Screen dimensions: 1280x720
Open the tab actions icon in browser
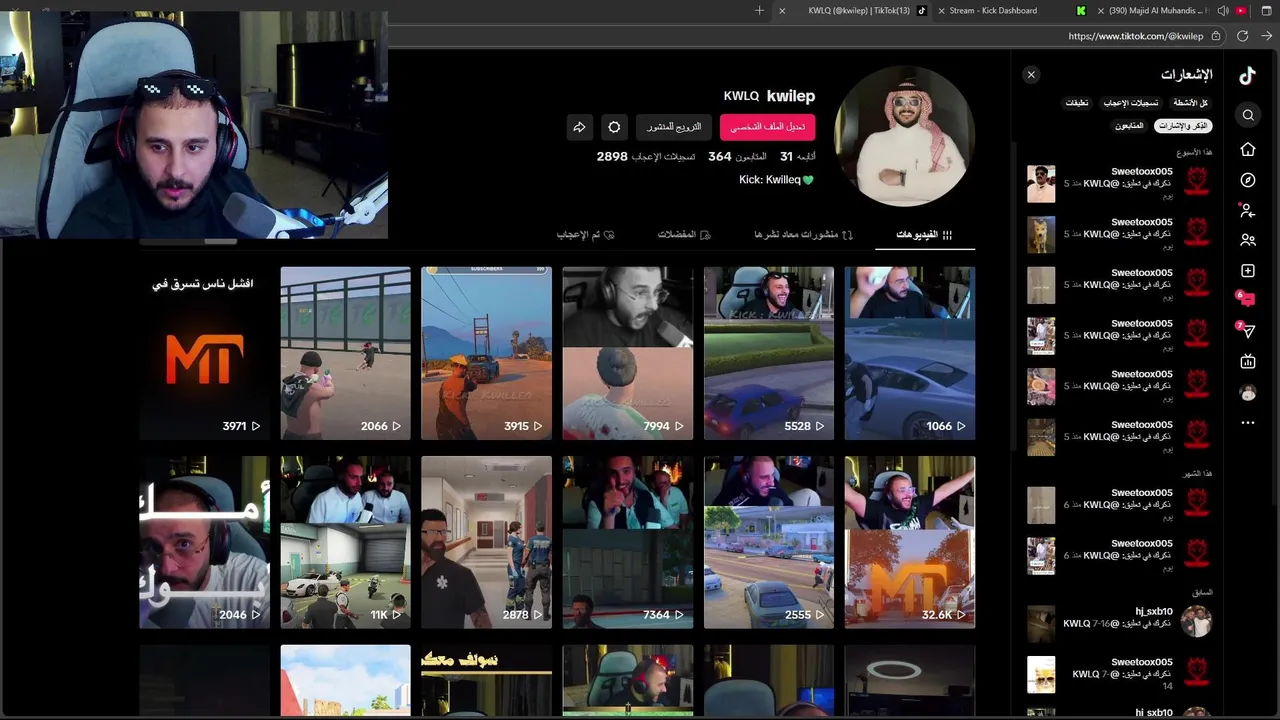point(1266,10)
